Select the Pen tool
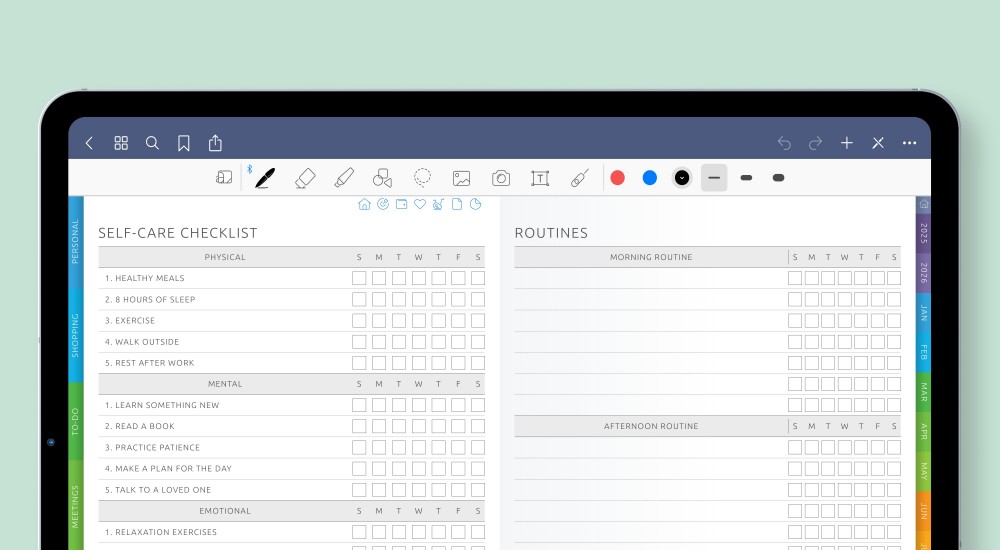The width and height of the screenshot is (1000, 550). [265, 178]
